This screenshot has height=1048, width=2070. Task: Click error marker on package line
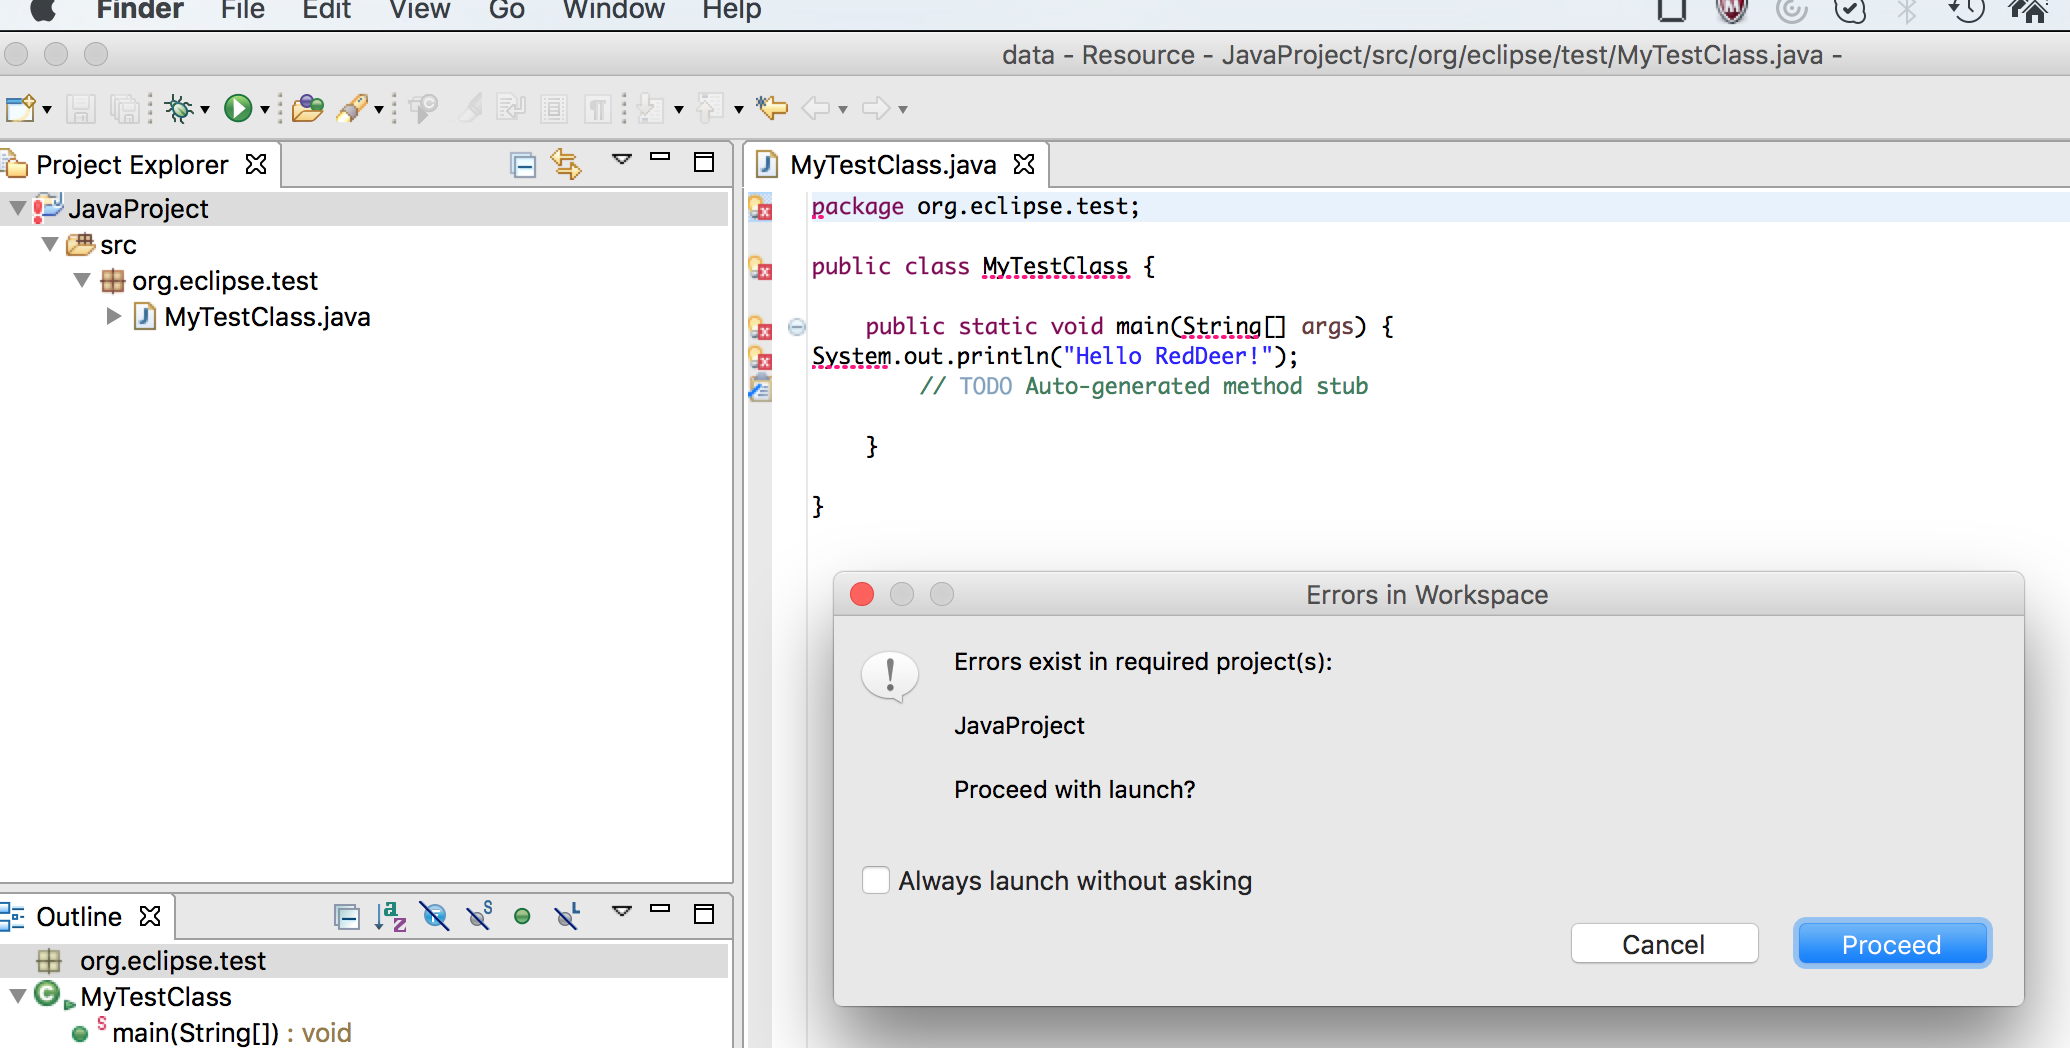761,207
